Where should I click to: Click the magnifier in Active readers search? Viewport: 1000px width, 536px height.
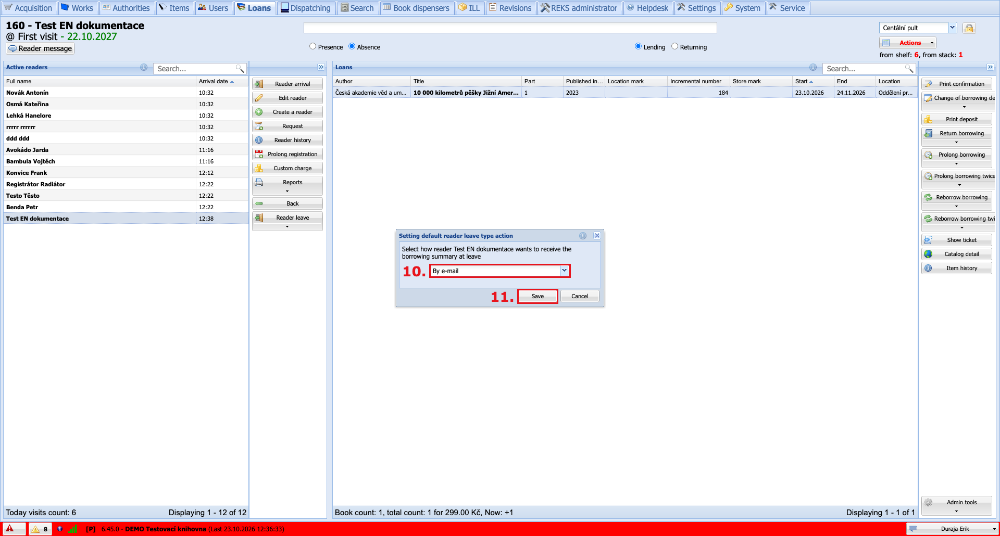[240, 68]
